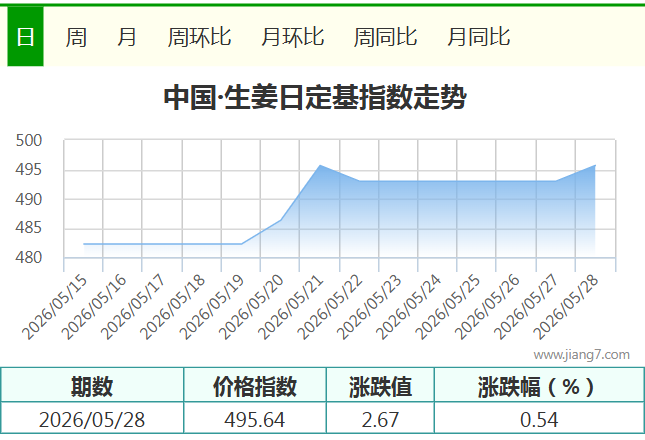Click the 涨跌值 column header
This screenshot has width=645, height=440.
coord(381,386)
